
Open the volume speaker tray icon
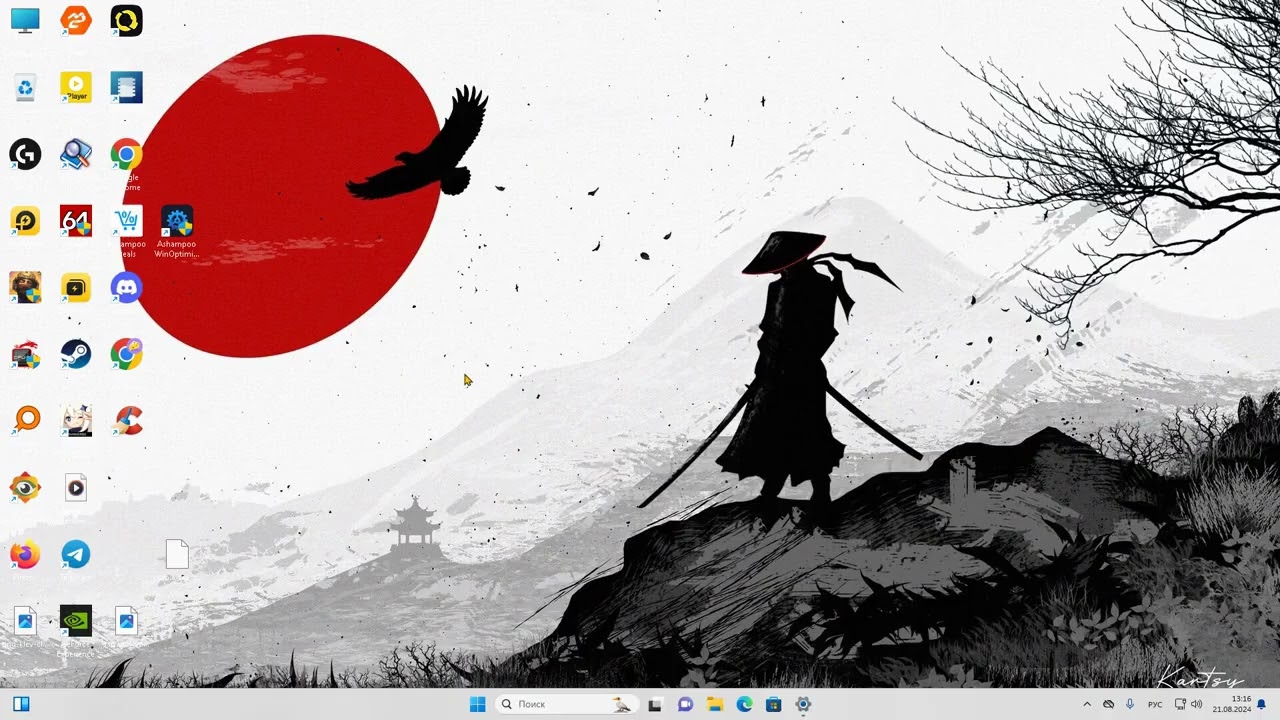coord(1197,704)
